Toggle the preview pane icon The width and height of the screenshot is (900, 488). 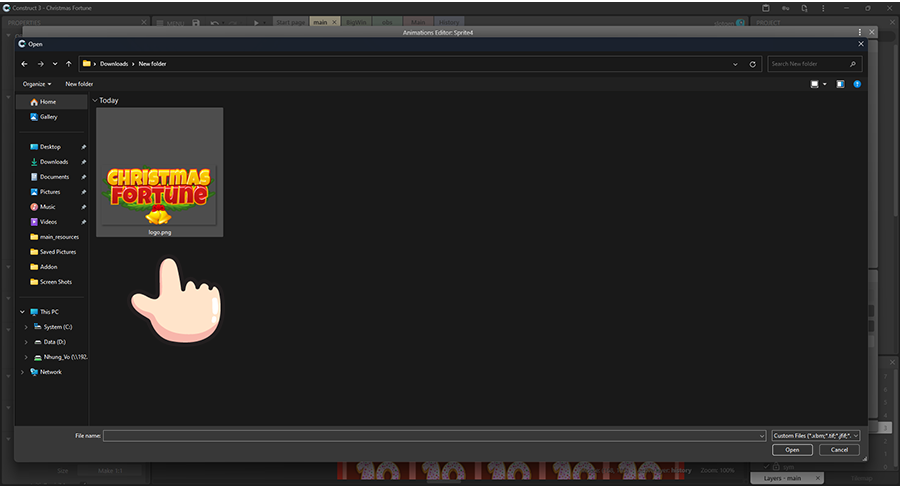pos(840,84)
